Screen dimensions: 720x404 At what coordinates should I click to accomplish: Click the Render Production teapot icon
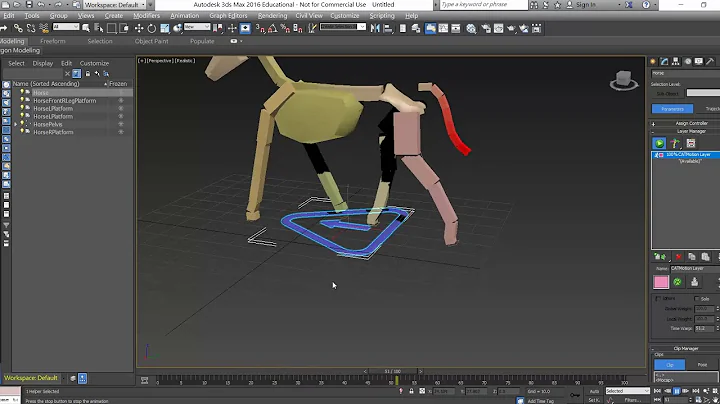[x=511, y=28]
